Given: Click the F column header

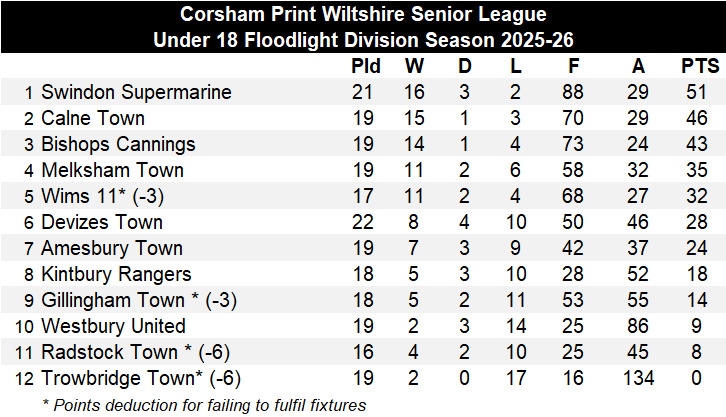Looking at the screenshot, I should (574, 66).
